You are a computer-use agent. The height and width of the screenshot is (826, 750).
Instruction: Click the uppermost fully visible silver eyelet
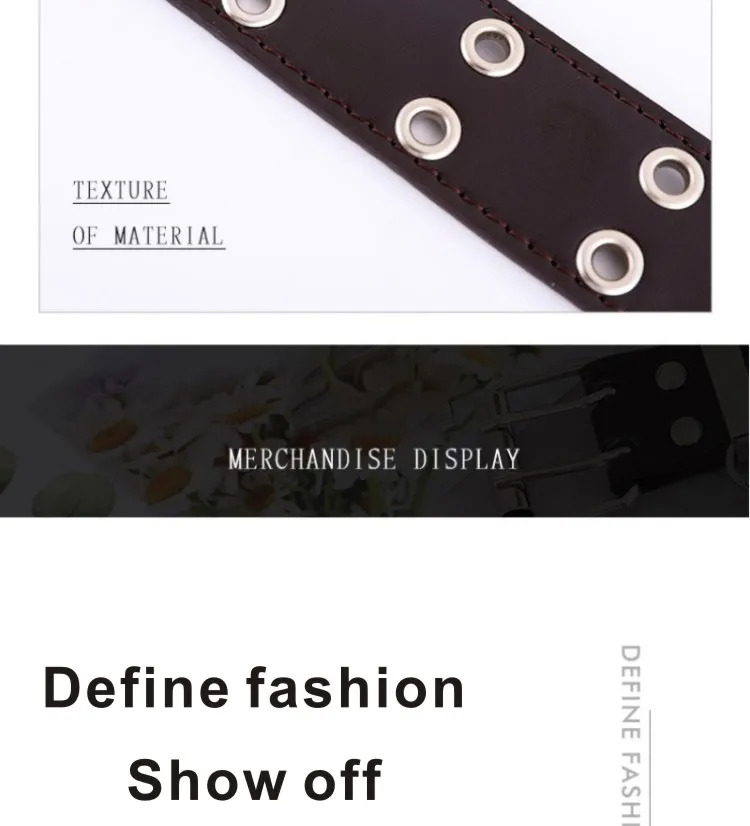(492, 48)
